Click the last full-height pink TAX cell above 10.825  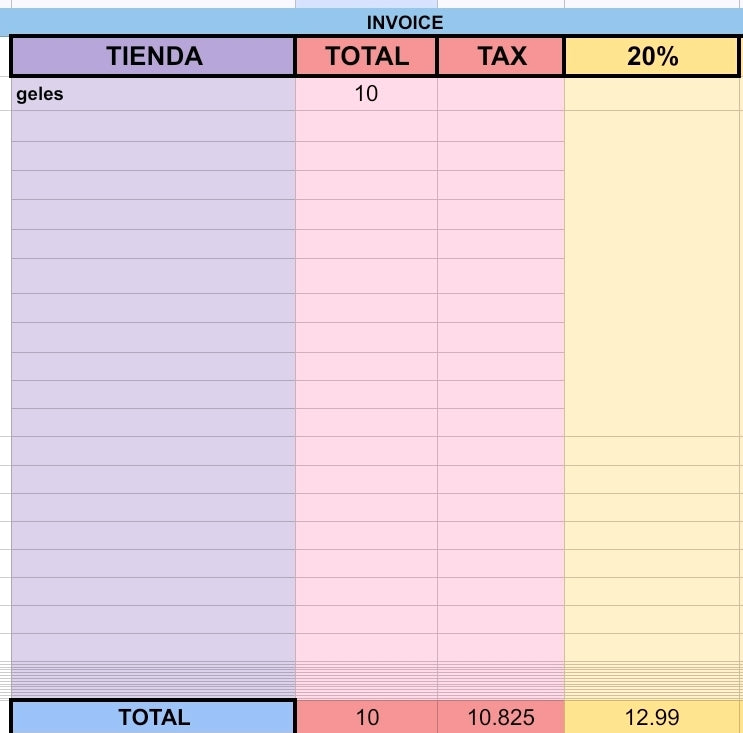(501, 647)
